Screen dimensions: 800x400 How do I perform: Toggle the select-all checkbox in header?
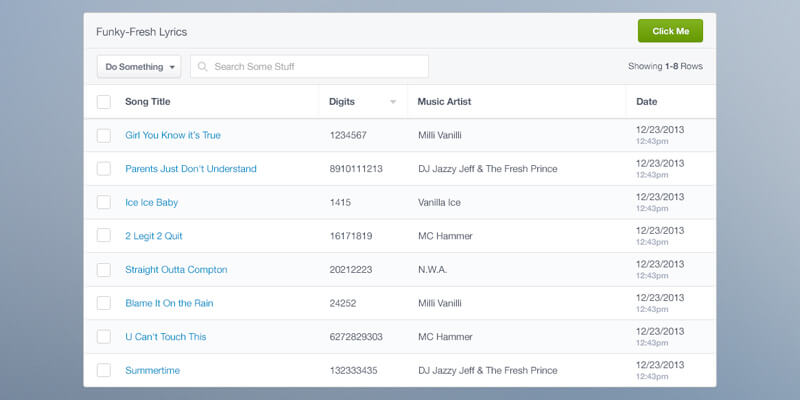click(x=104, y=102)
